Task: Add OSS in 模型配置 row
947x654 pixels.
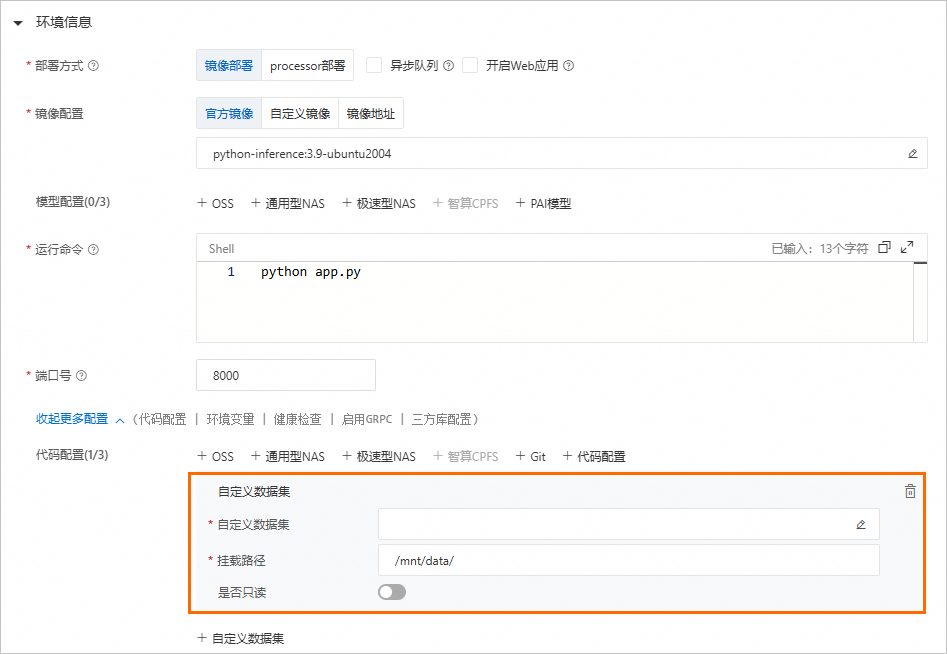Action: click(x=216, y=204)
